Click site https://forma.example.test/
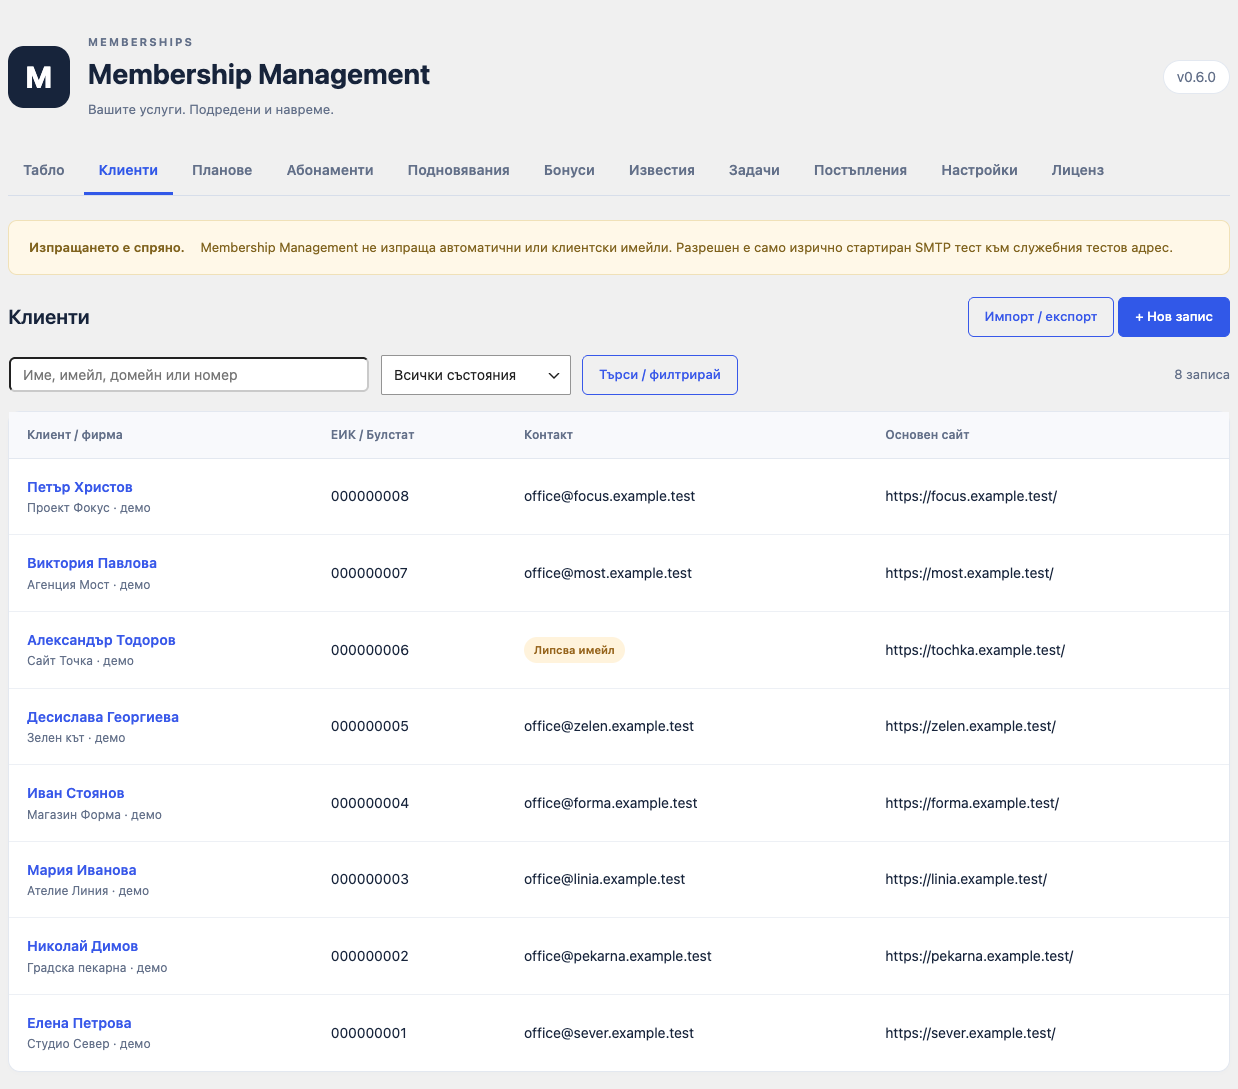Viewport: 1238px width, 1089px height. [972, 803]
